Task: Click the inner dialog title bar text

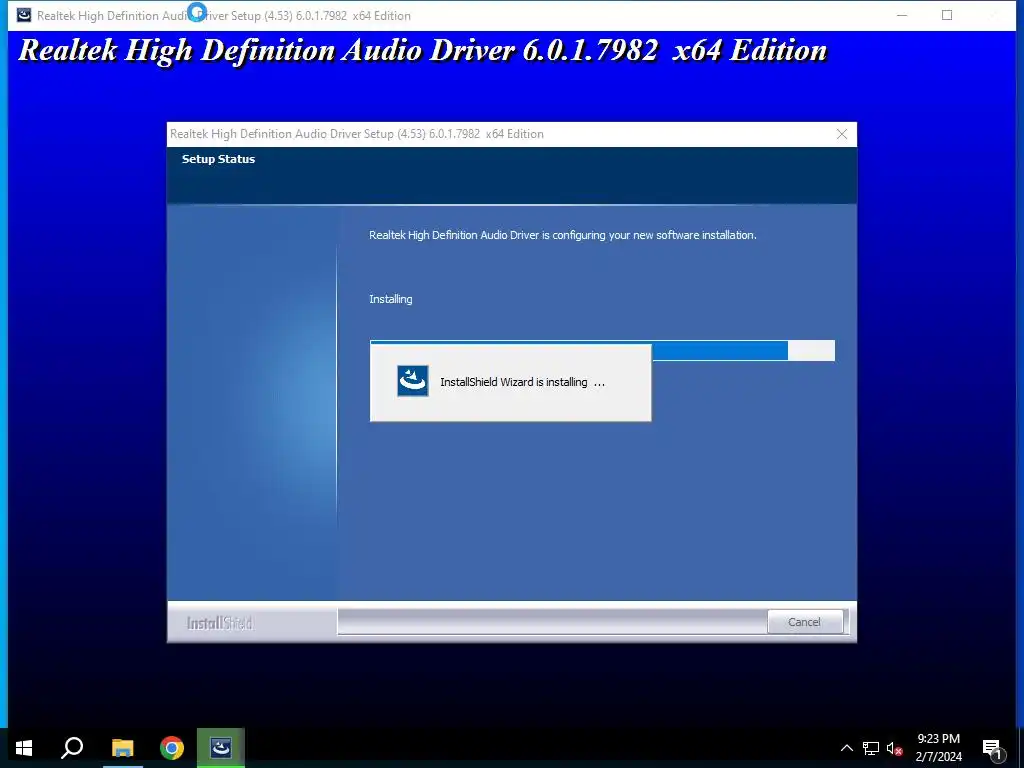Action: [x=357, y=134]
